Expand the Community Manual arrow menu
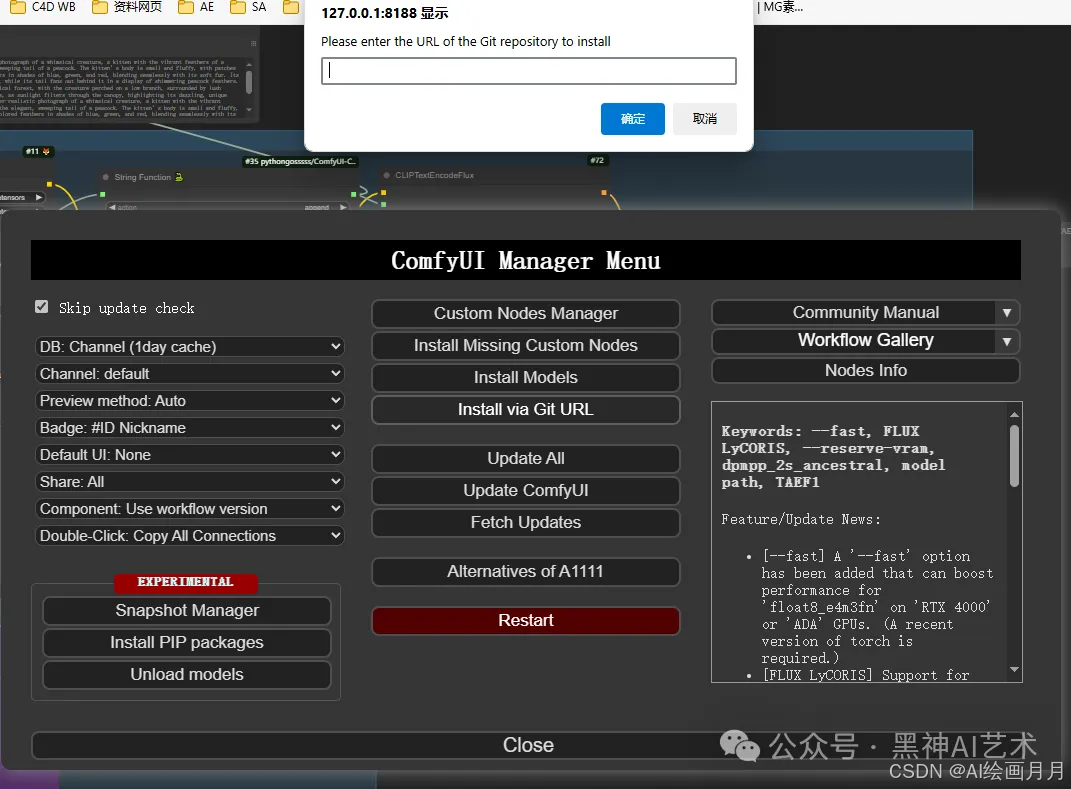 [1007, 313]
